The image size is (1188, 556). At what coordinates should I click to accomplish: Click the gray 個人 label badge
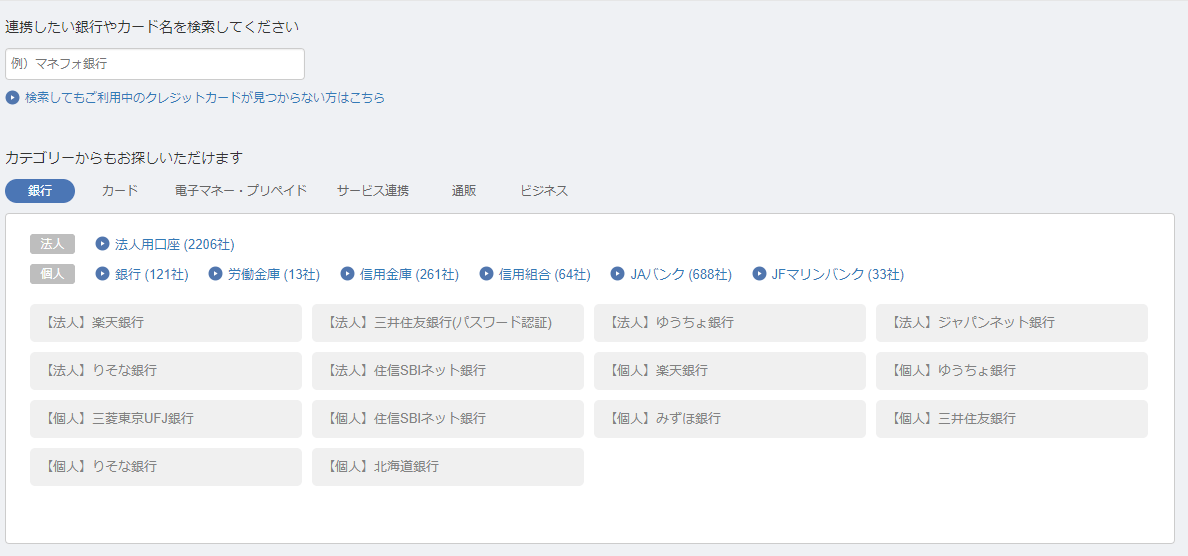pos(52,273)
